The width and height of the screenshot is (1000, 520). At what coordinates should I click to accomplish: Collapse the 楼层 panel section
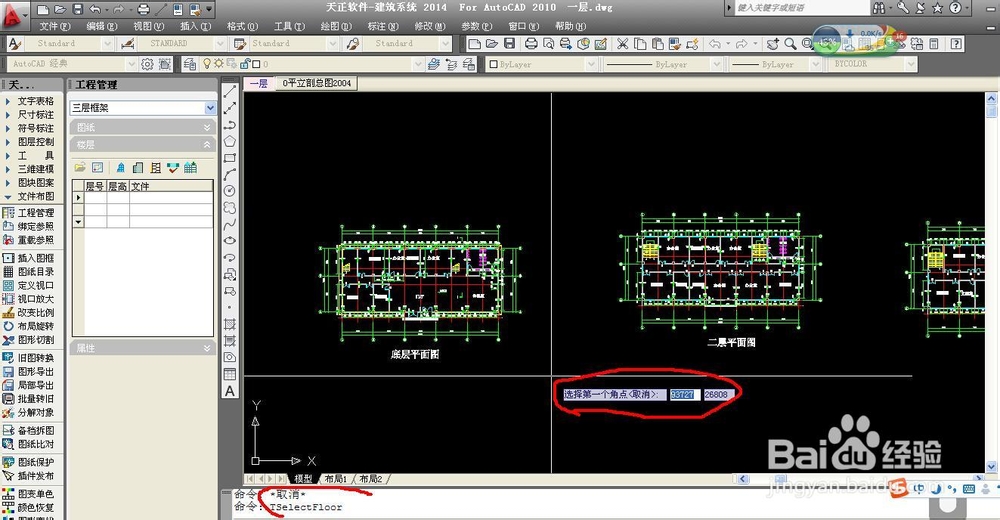click(x=207, y=145)
